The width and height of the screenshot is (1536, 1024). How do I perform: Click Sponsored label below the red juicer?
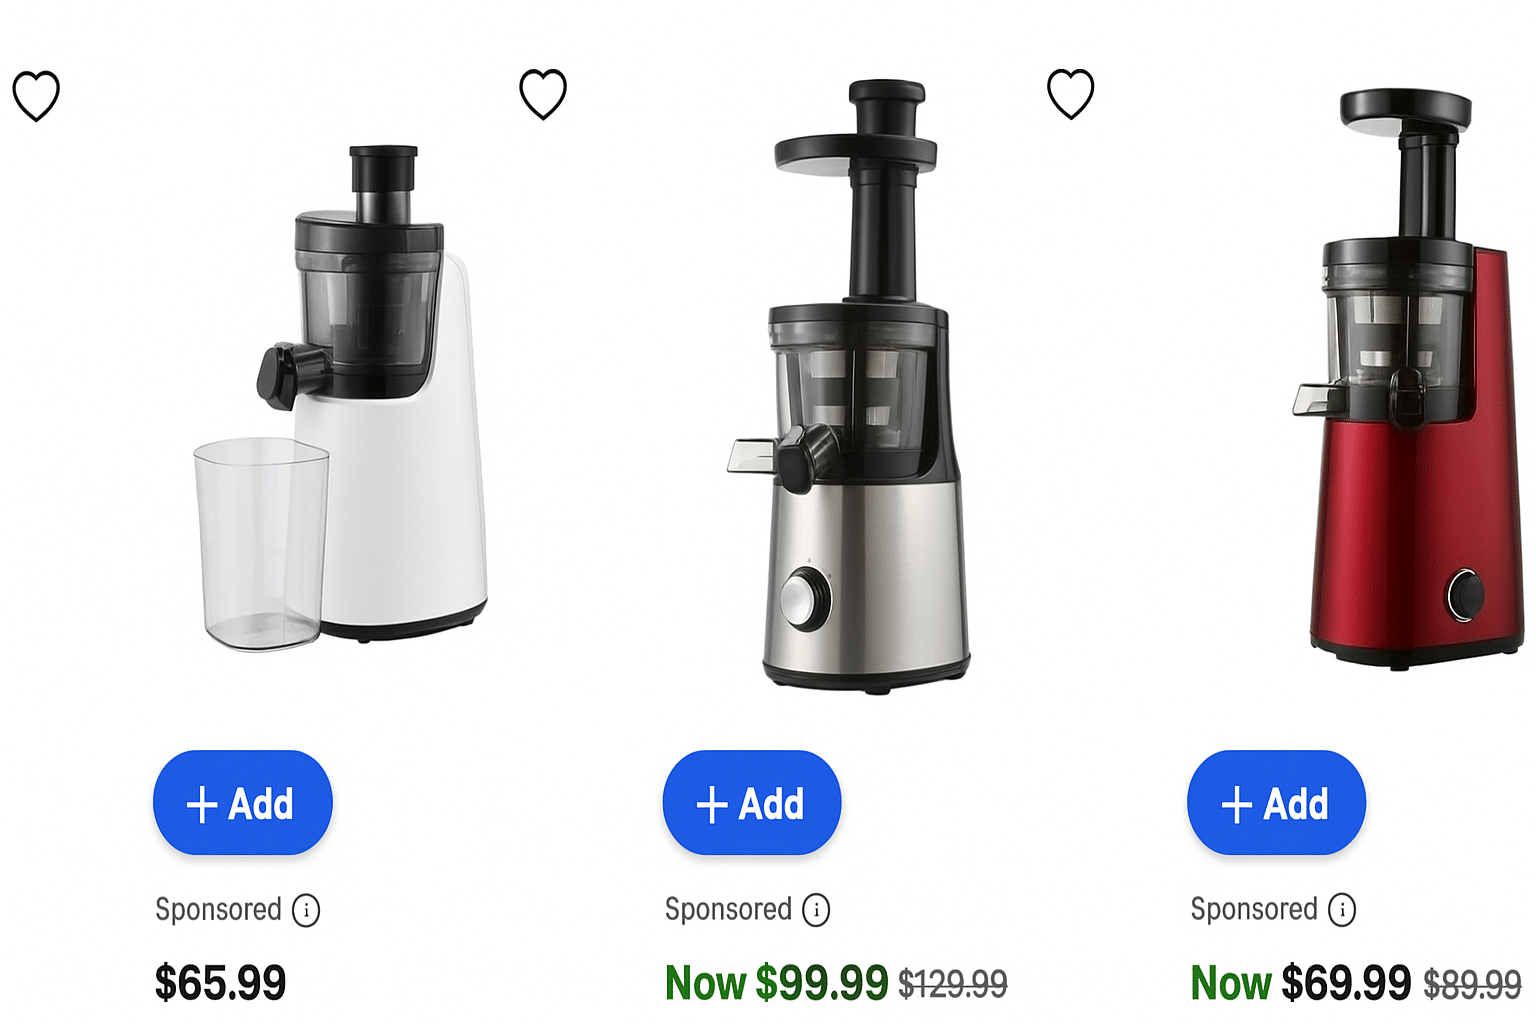point(1254,909)
